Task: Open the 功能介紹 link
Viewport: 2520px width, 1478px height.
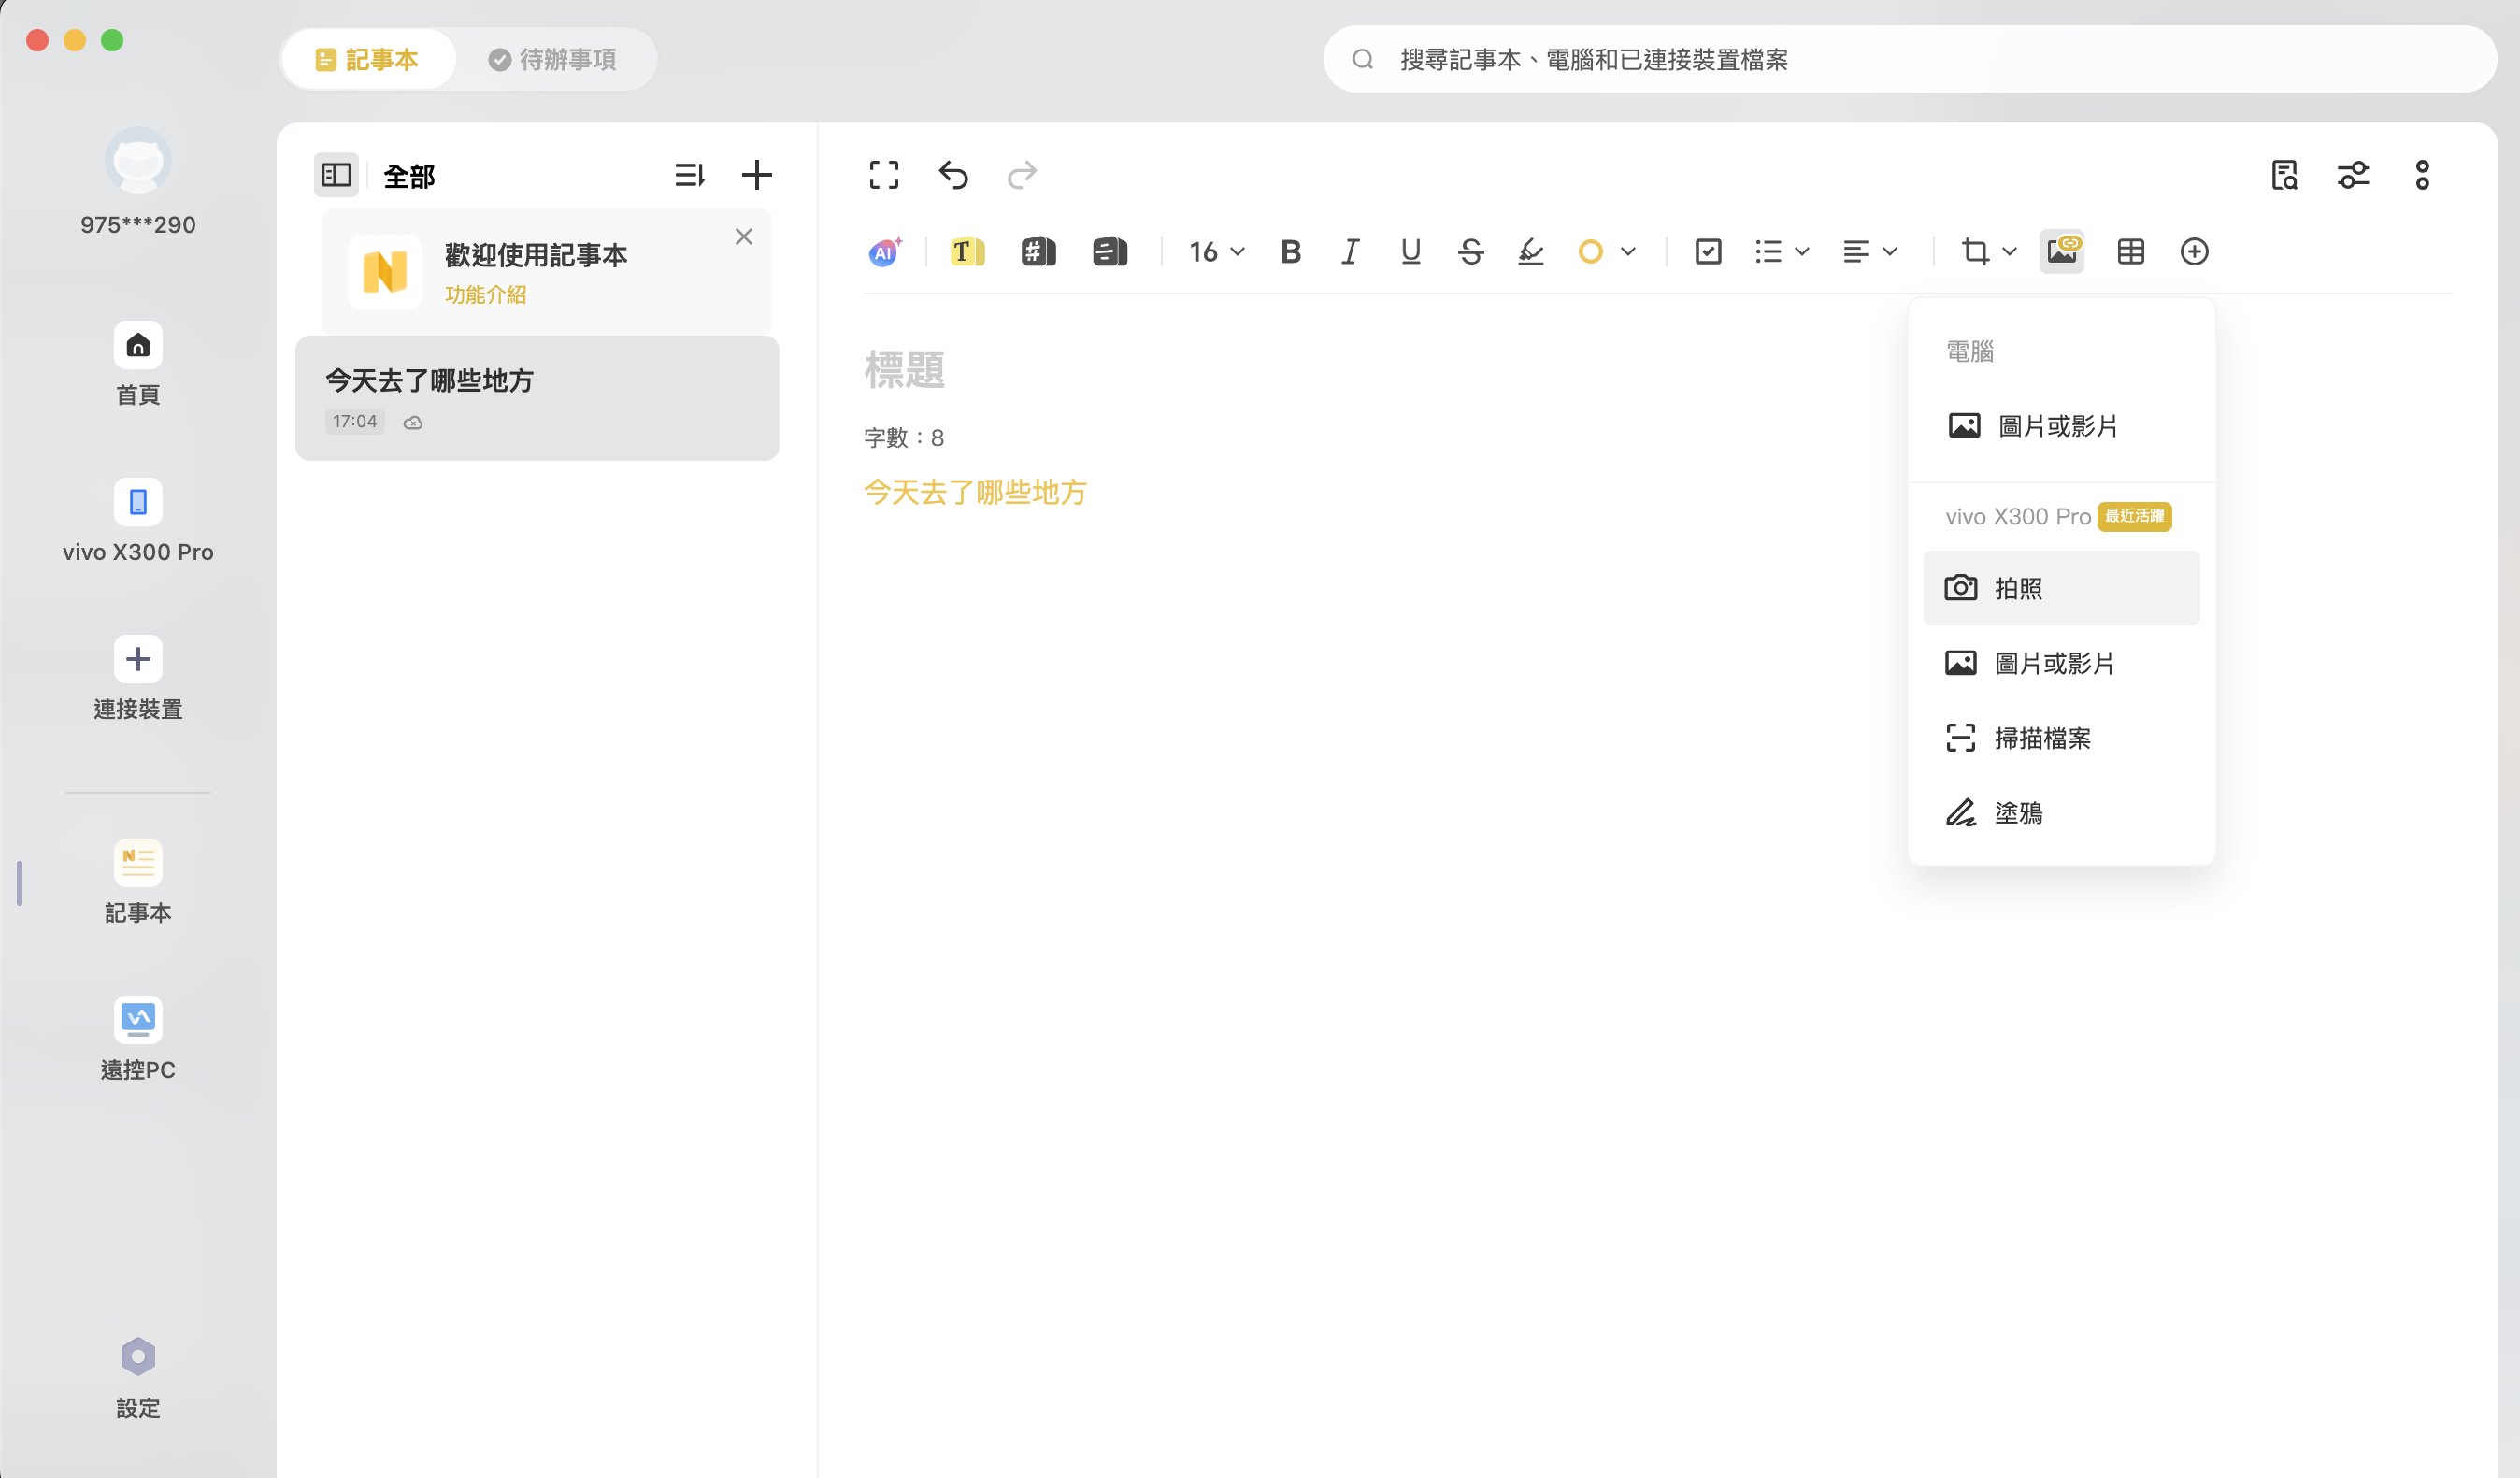Action: [x=485, y=295]
